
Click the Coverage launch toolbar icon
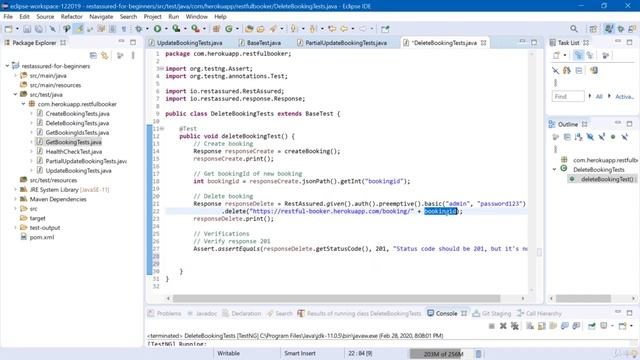pyautogui.click(x=176, y=29)
